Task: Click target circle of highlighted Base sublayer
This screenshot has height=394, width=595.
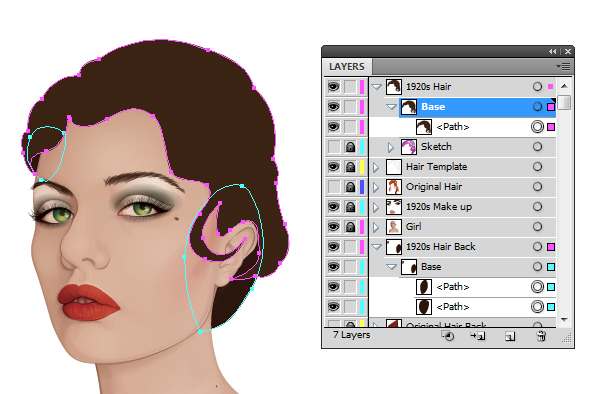Action: pyautogui.click(x=537, y=107)
